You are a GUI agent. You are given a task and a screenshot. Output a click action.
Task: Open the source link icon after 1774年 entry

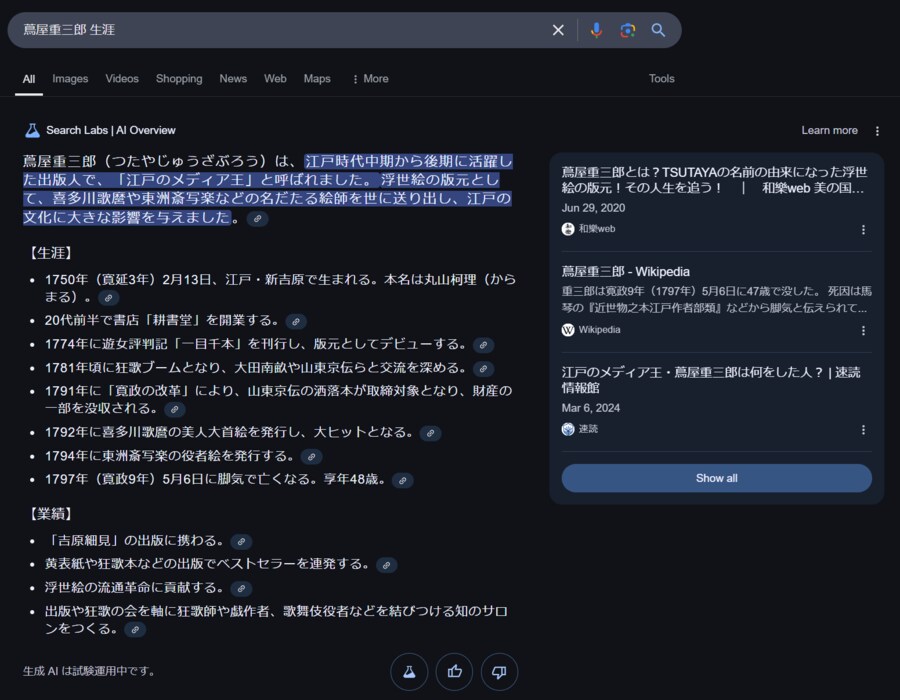(483, 345)
